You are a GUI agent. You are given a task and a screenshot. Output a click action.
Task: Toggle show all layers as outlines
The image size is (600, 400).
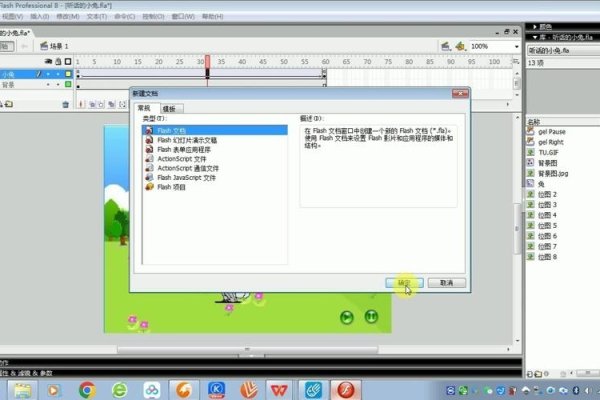68,62
